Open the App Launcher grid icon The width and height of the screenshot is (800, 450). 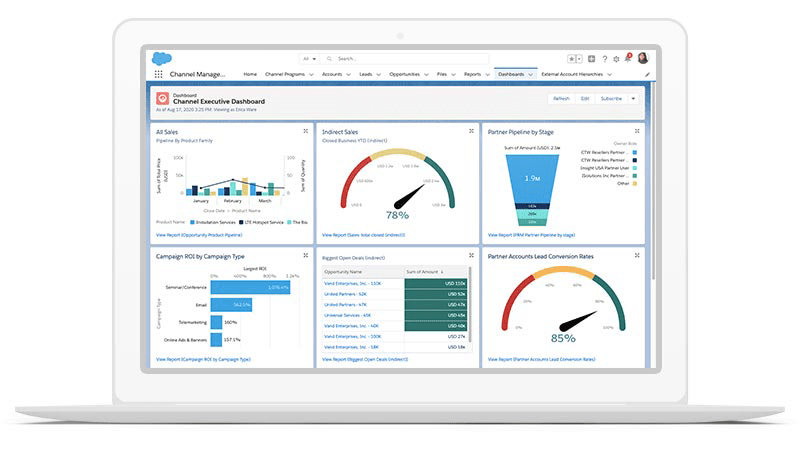(x=158, y=74)
